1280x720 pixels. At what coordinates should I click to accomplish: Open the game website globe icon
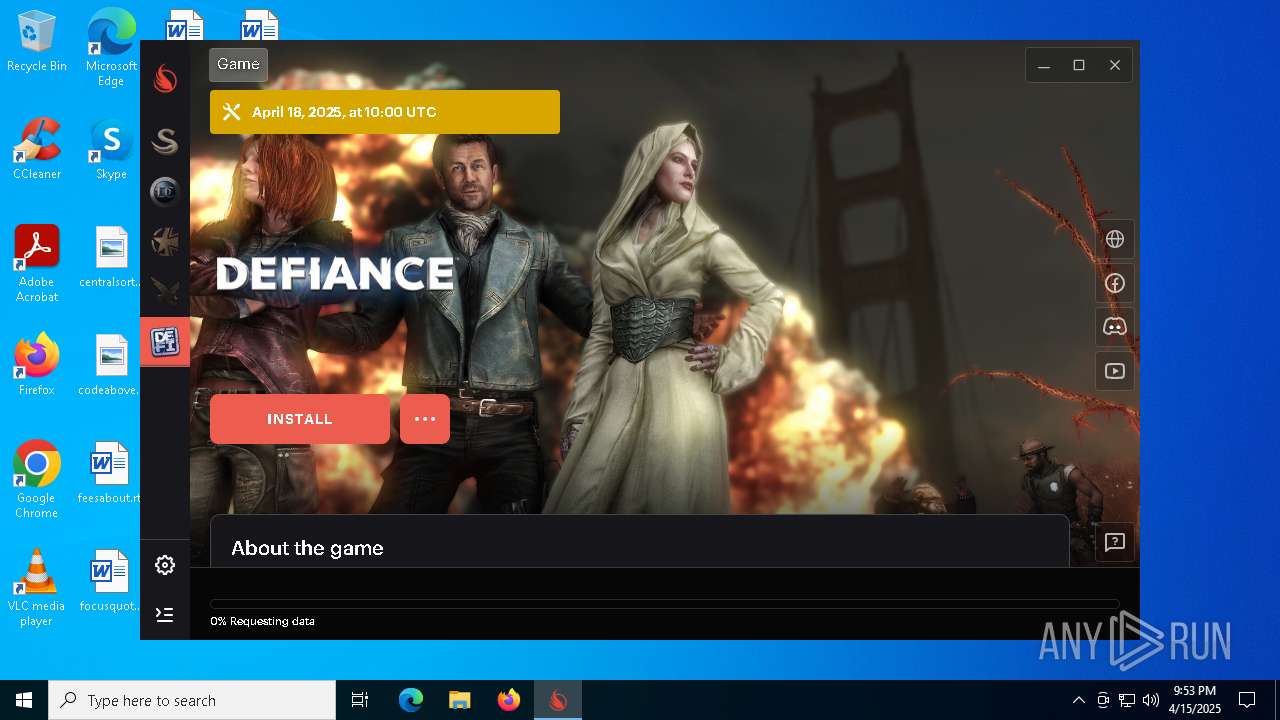coord(1115,239)
